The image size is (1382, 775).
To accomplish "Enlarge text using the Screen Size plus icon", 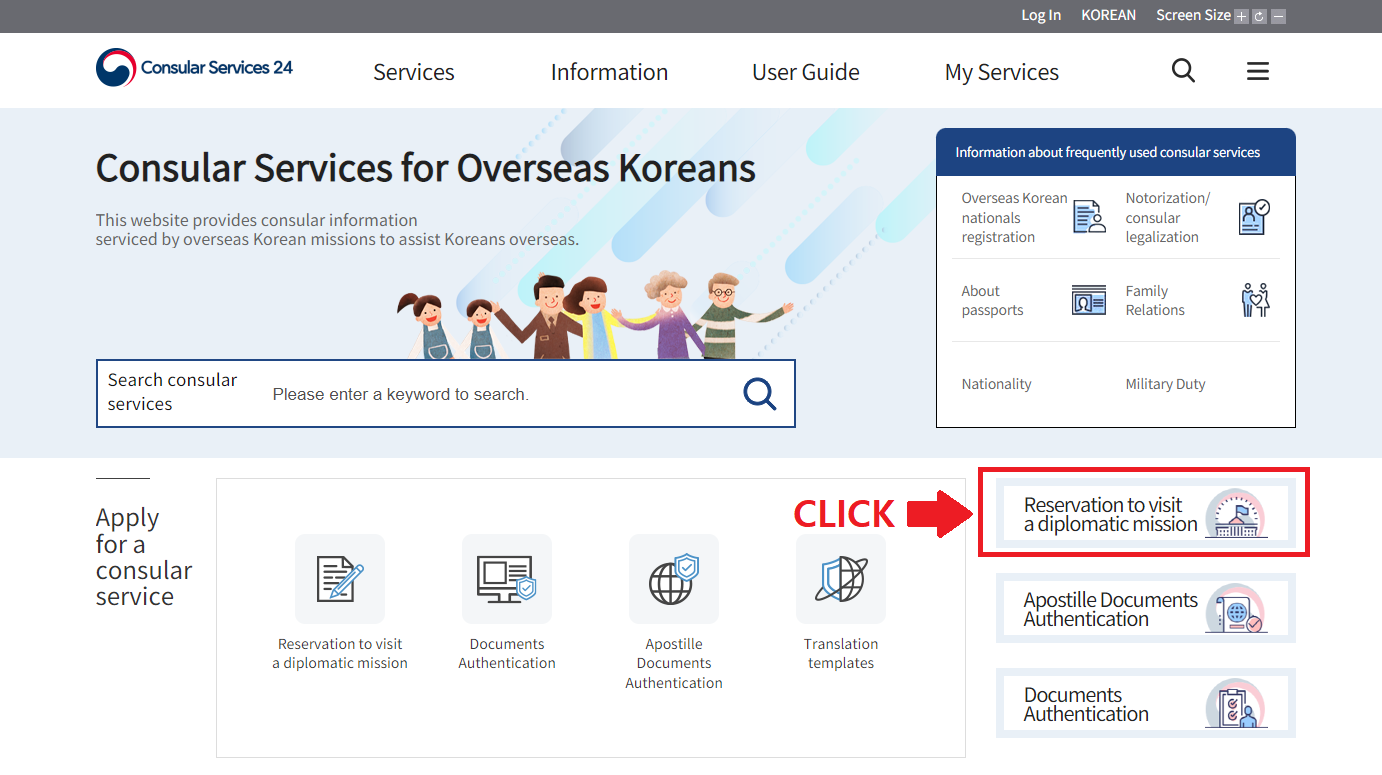I will click(1240, 16).
